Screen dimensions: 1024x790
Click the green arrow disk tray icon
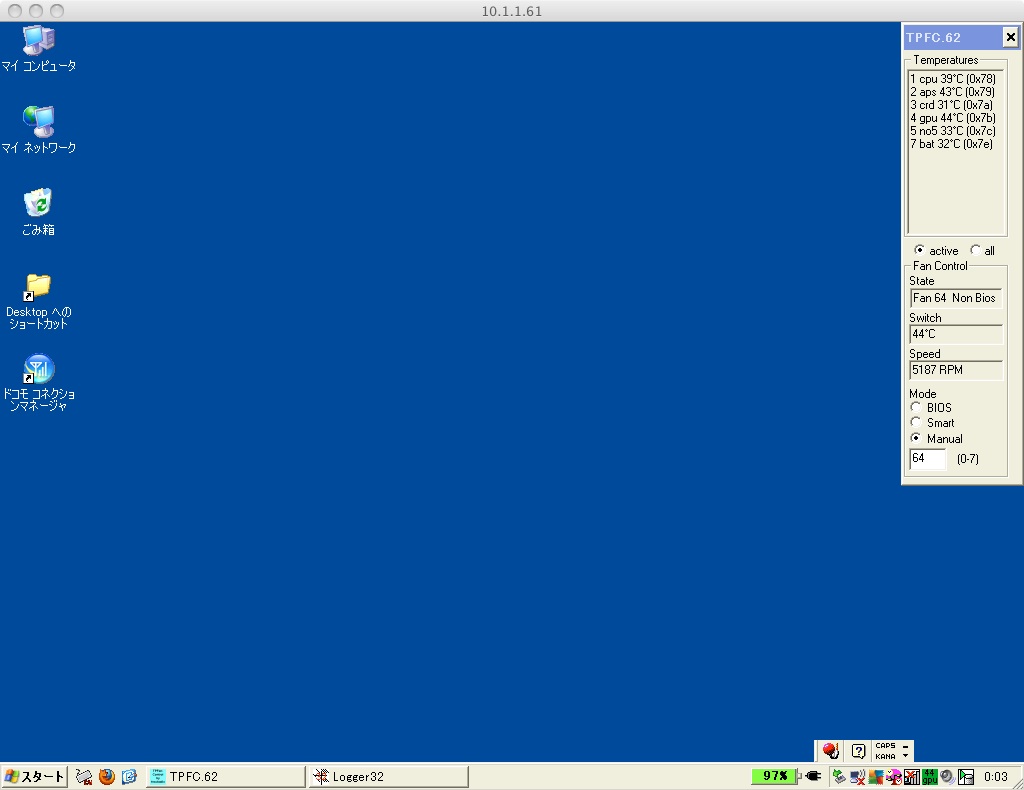(x=965, y=776)
